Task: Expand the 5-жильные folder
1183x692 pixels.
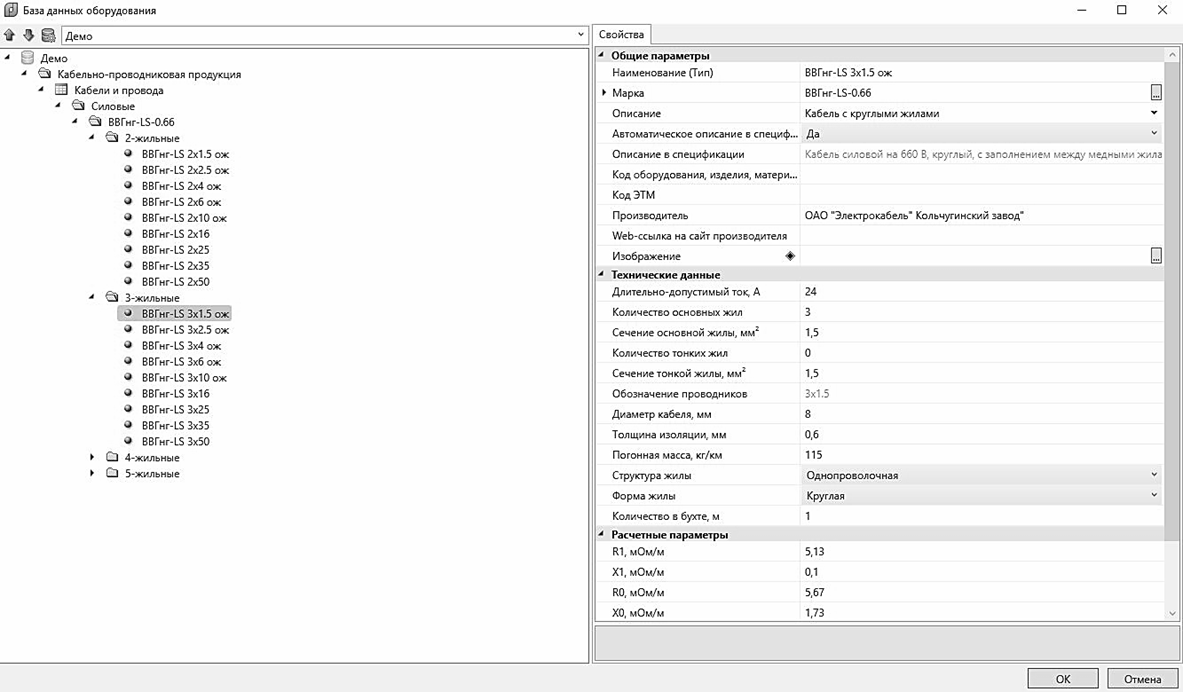Action: (92, 474)
